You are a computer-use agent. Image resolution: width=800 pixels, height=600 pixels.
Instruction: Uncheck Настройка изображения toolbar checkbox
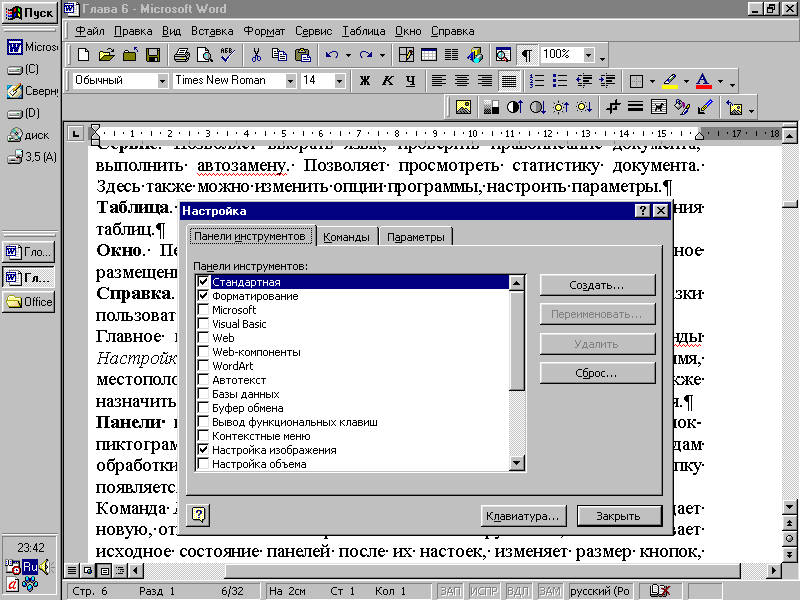click(203, 449)
